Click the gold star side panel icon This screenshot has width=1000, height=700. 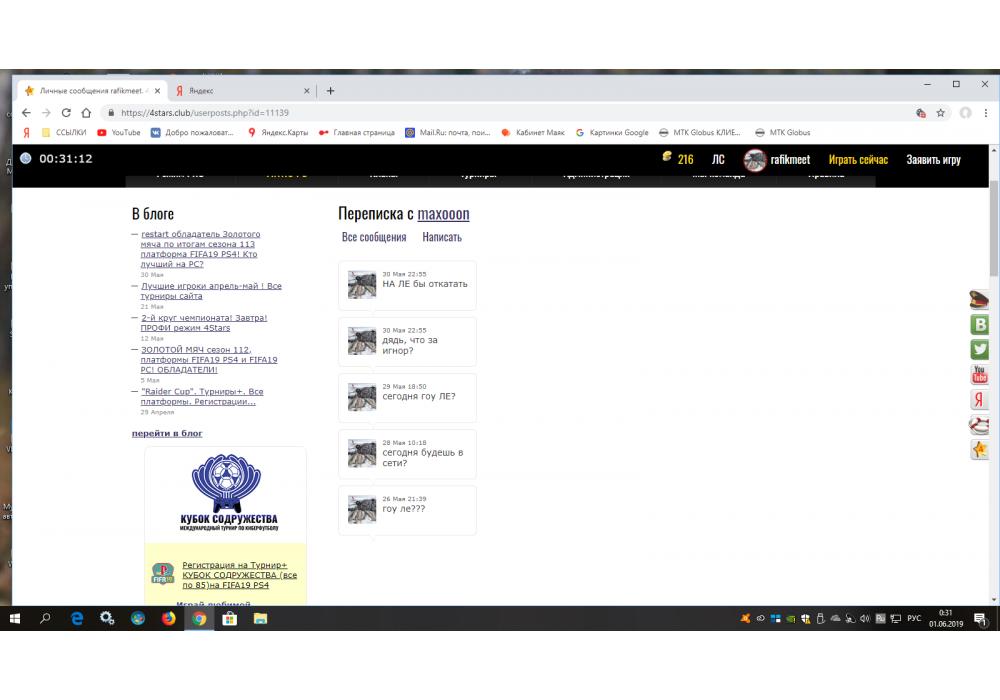979,450
